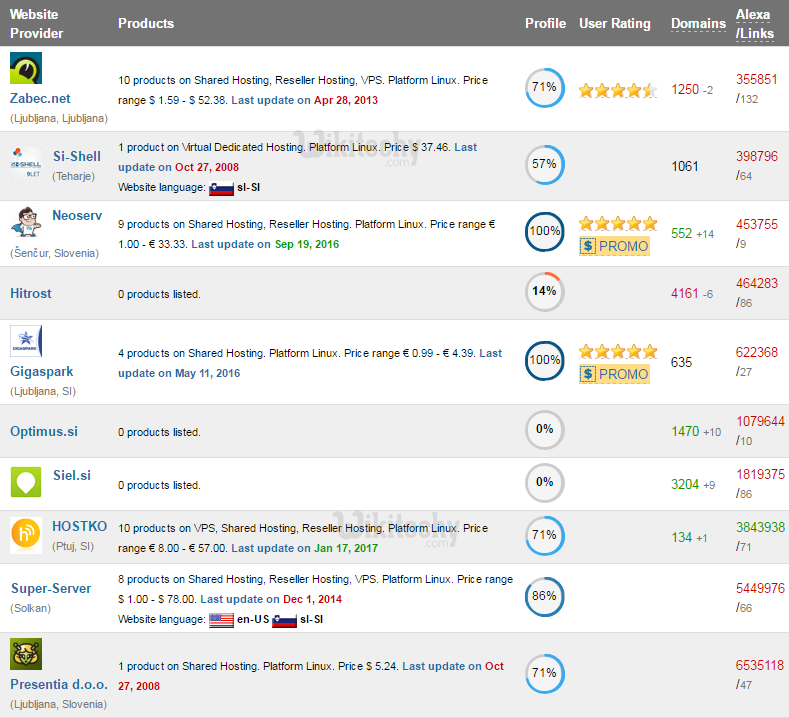Click the Presentia d.o.o. owl logo

[x=26, y=655]
